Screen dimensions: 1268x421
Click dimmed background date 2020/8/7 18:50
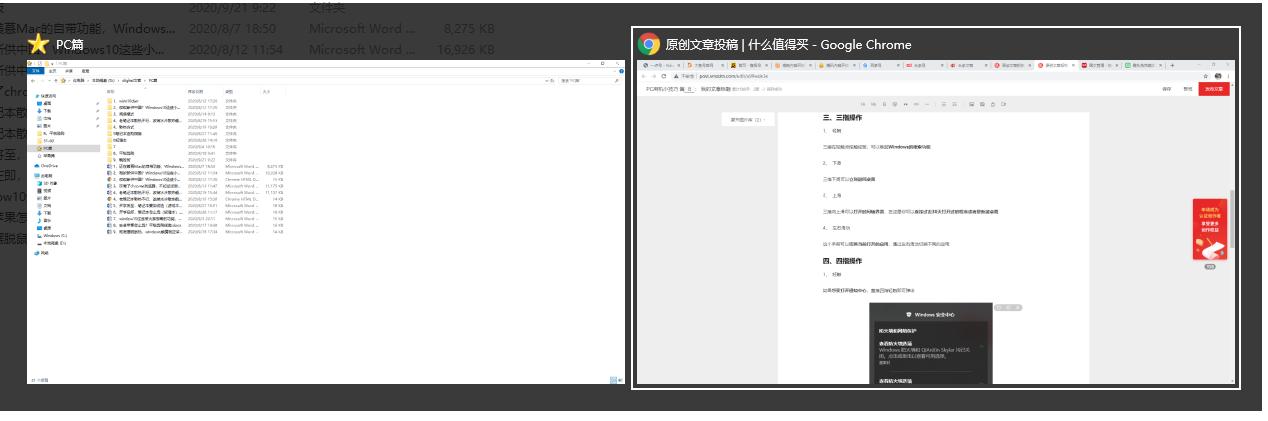[x=232, y=28]
